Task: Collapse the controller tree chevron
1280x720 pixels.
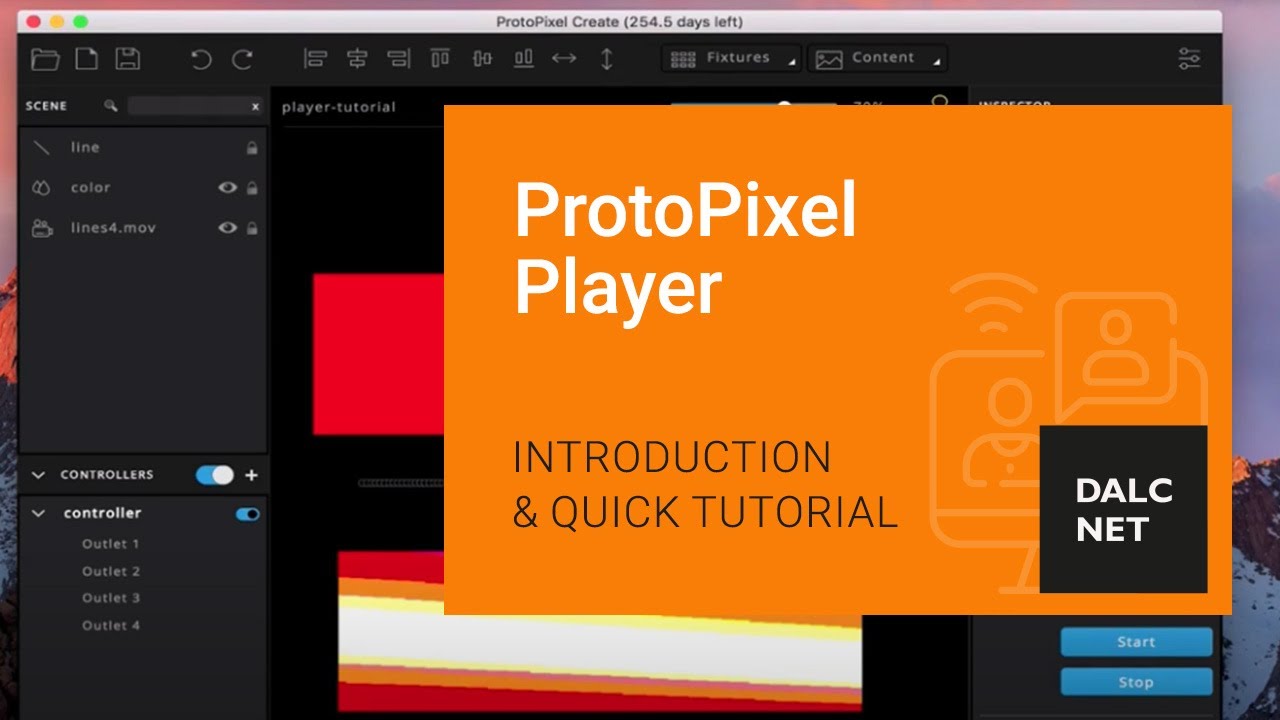Action: [x=39, y=514]
